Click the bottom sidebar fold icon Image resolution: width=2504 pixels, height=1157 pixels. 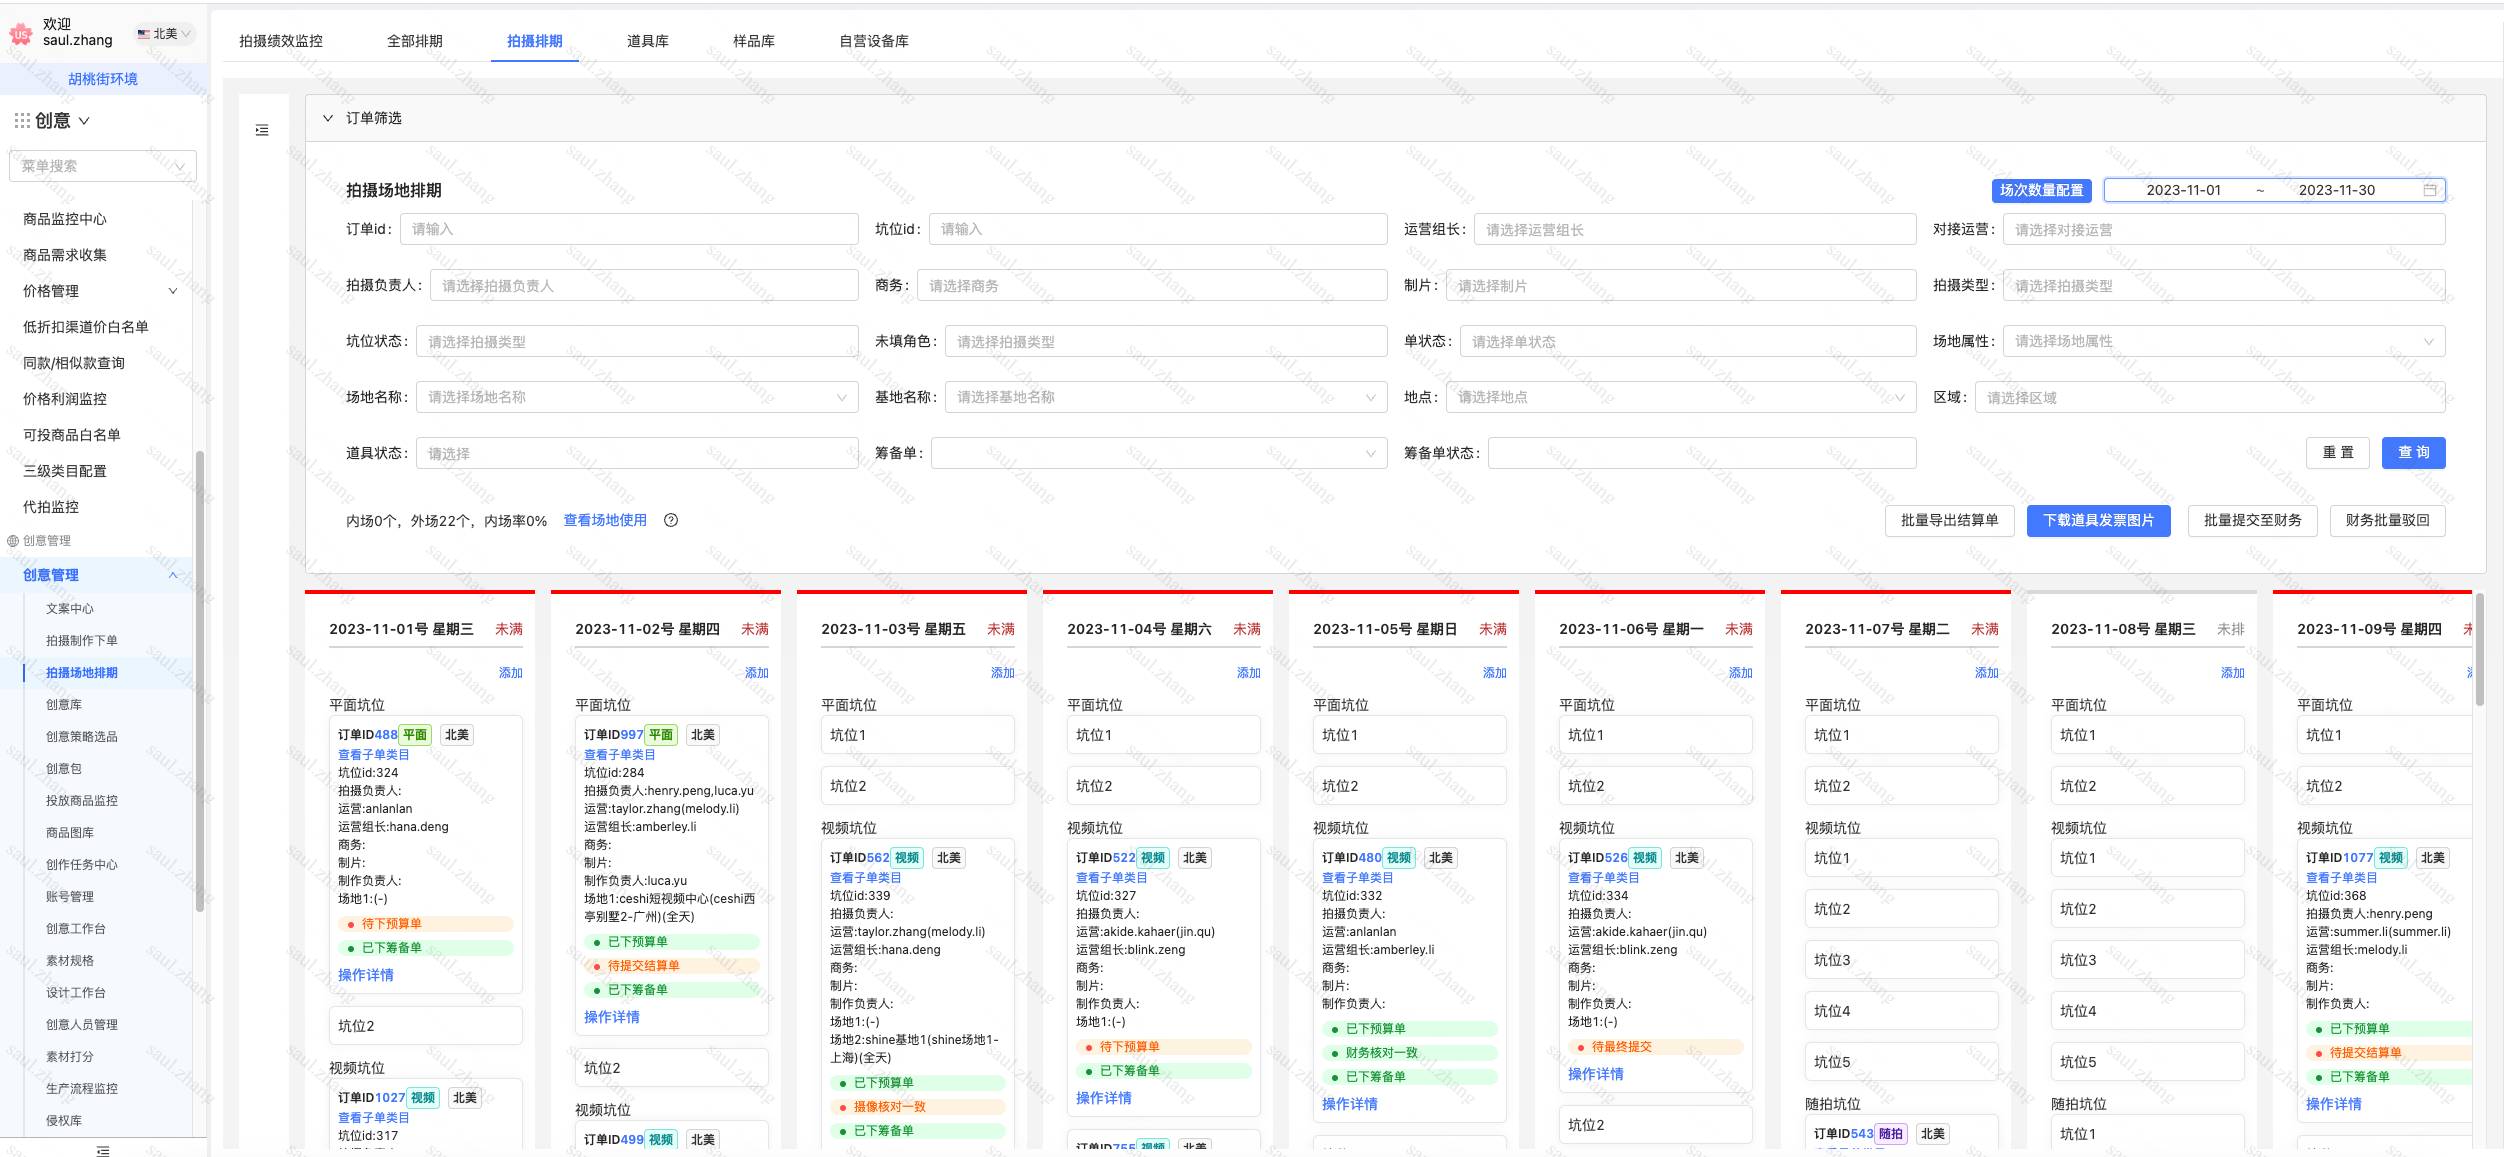pos(103,1150)
